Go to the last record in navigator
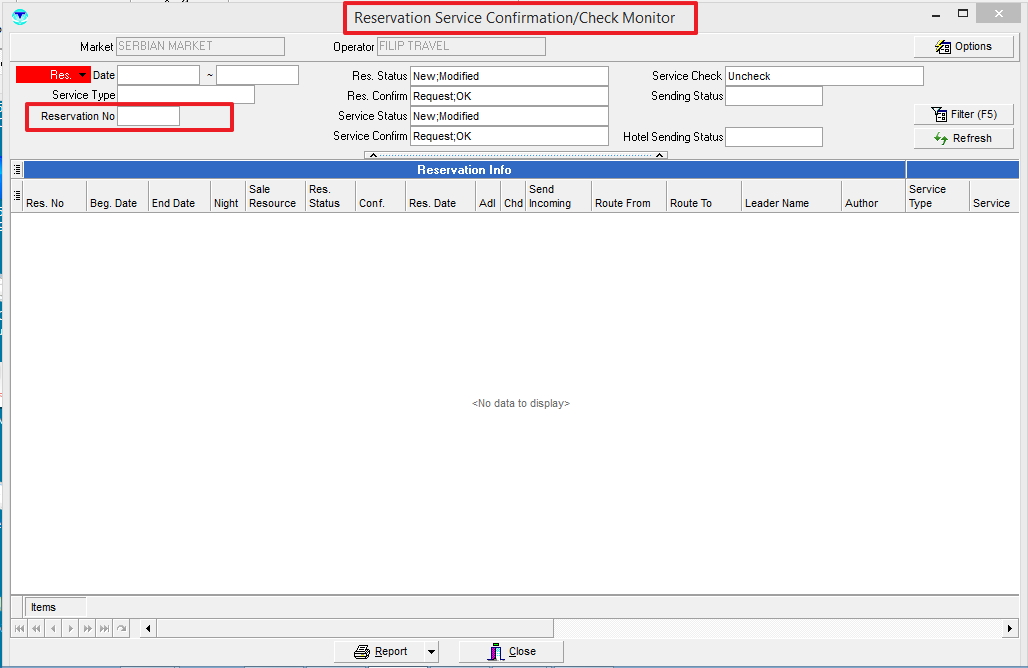The width and height of the screenshot is (1028, 668). coord(104,628)
